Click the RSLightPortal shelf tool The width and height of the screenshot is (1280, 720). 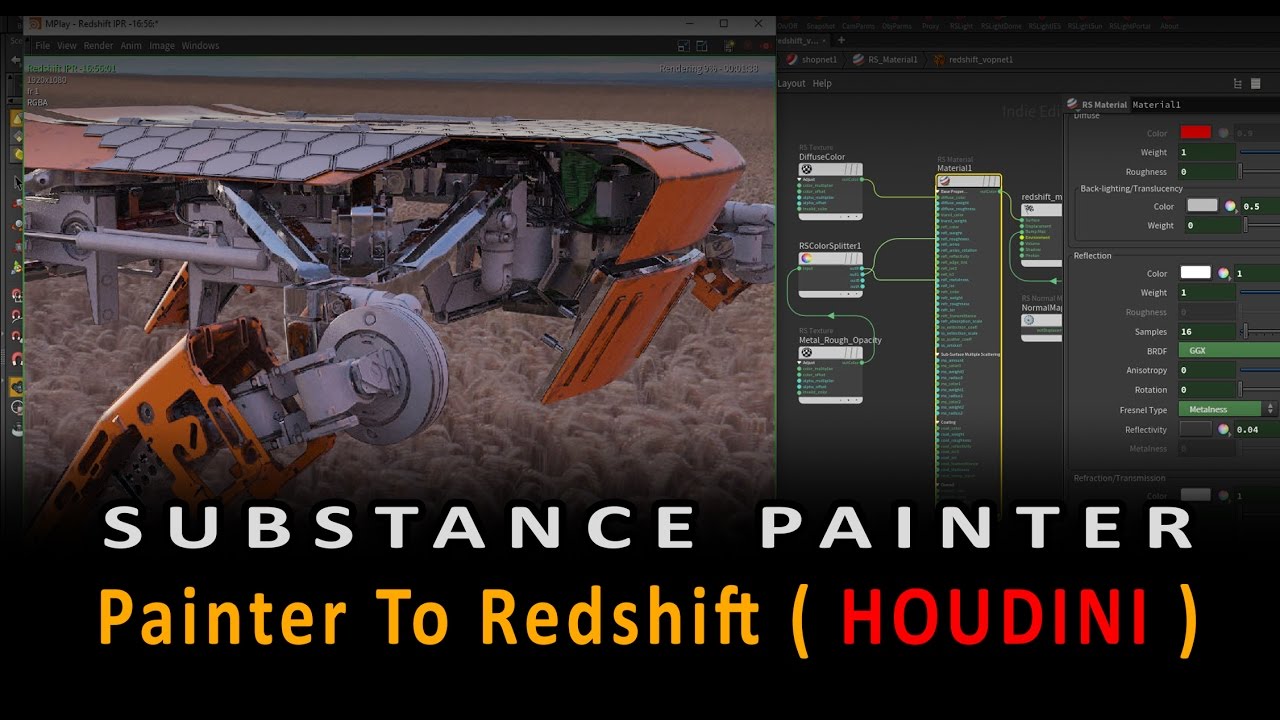(x=1130, y=26)
